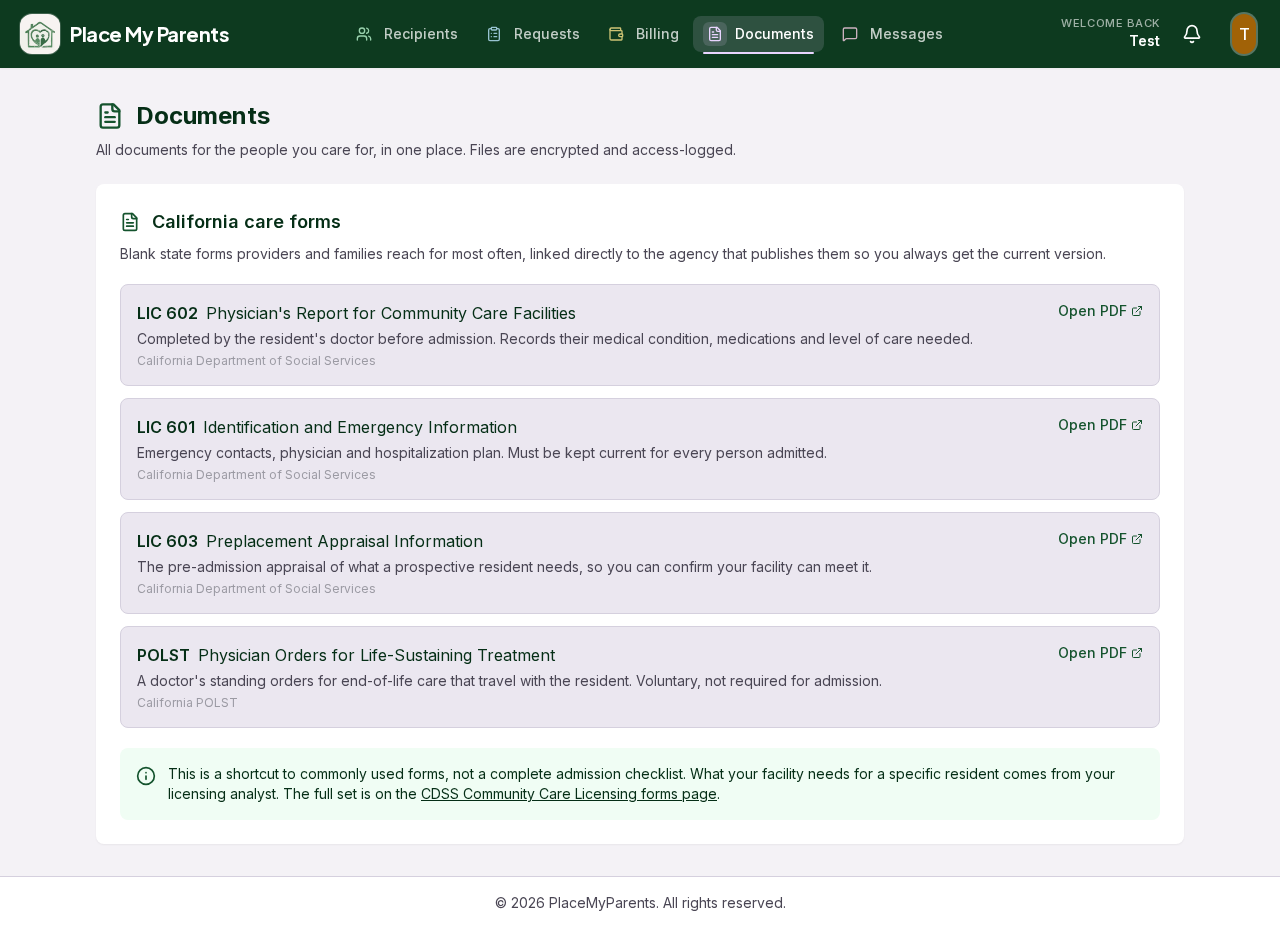
Task: Open the Billing tab
Action: [x=644, y=34]
